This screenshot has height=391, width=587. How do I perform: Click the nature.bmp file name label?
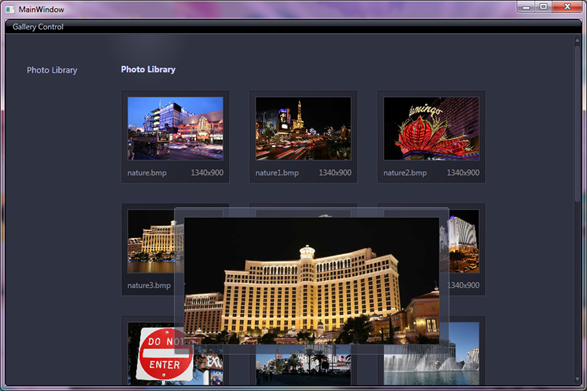(x=147, y=173)
